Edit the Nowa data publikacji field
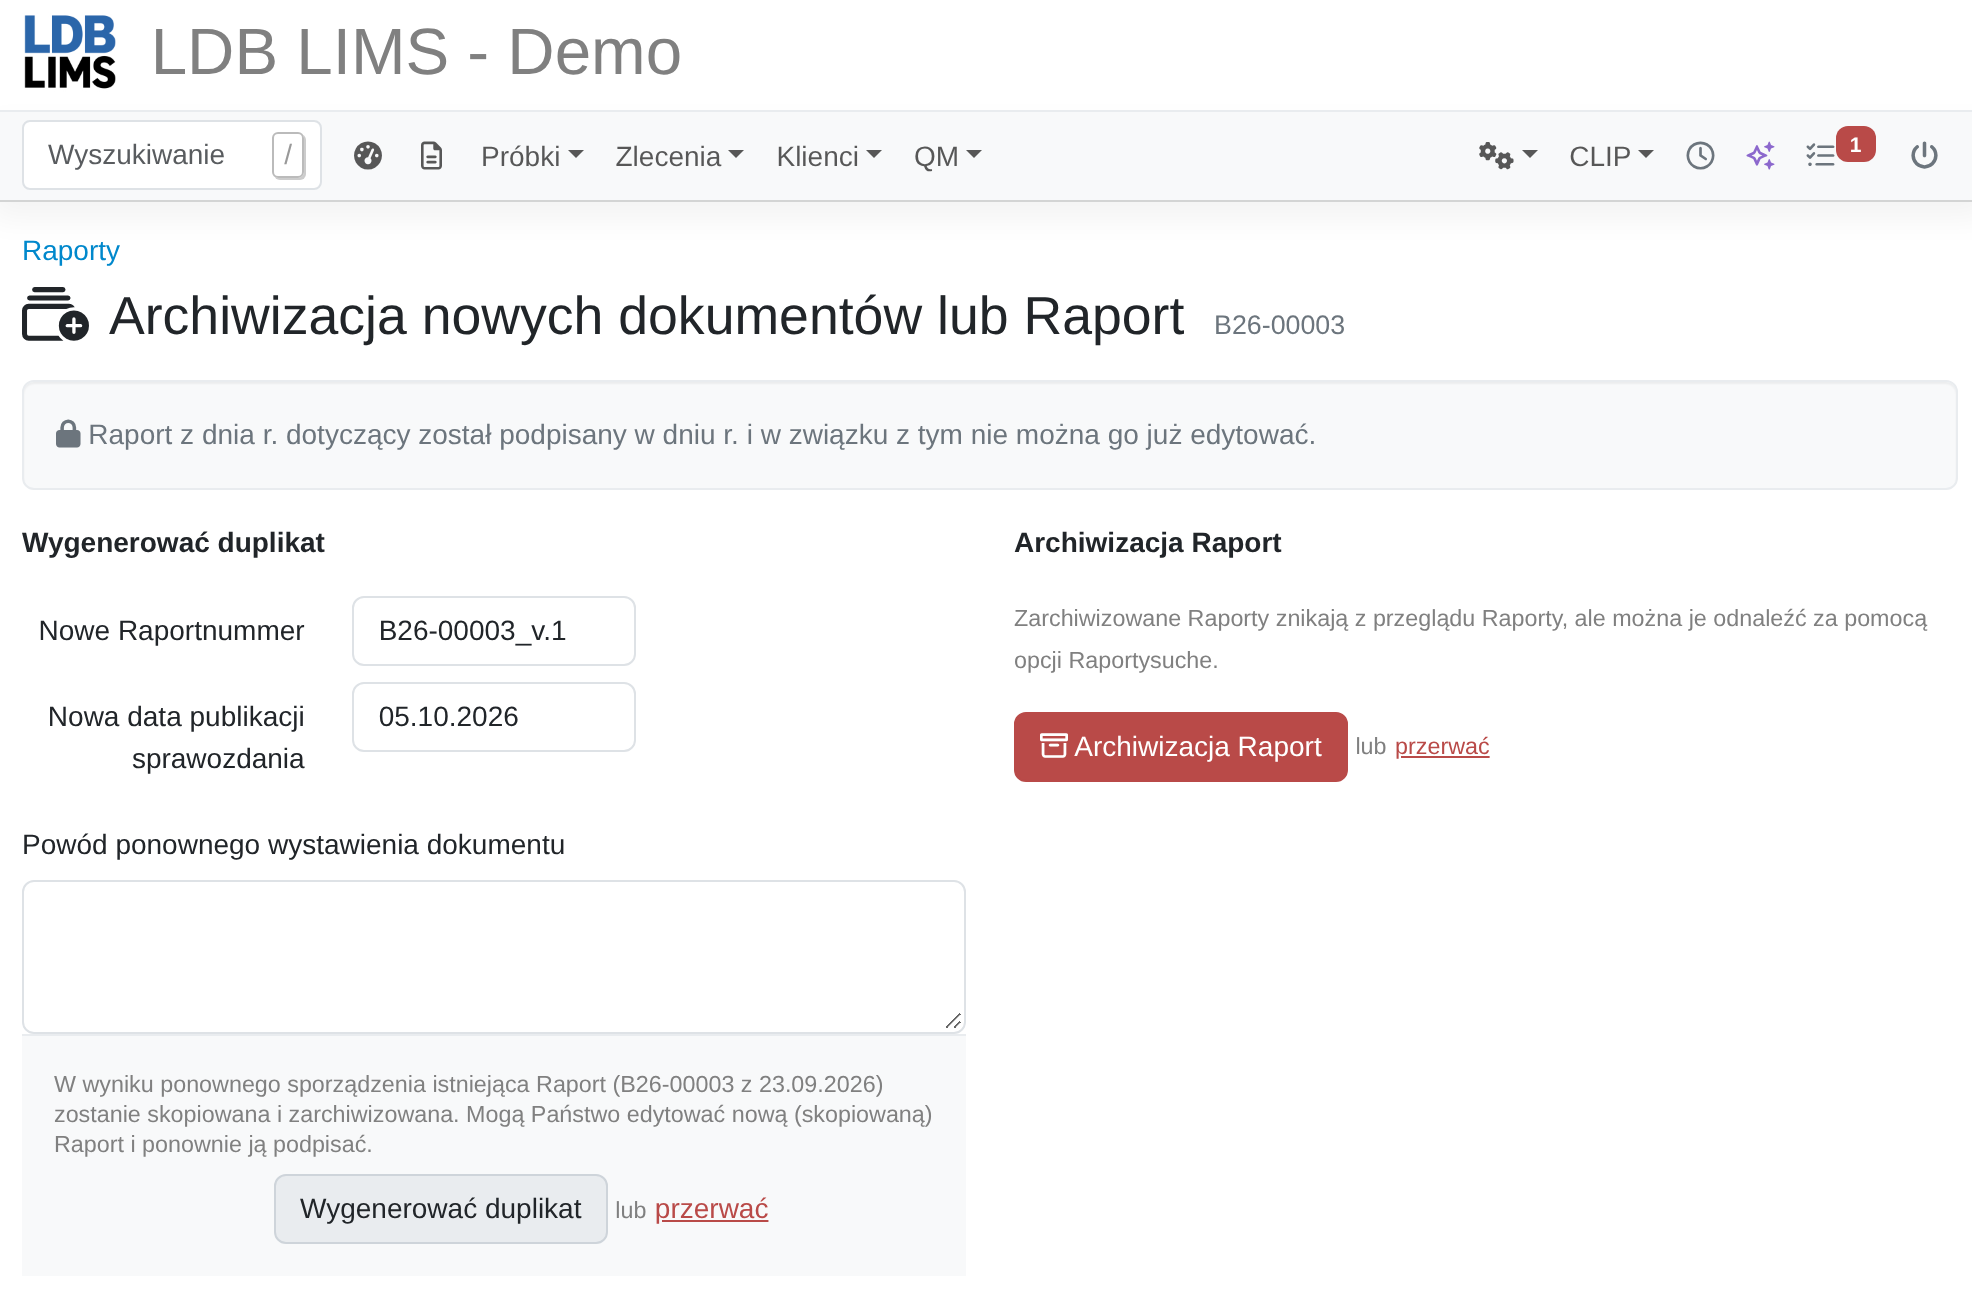 [494, 717]
